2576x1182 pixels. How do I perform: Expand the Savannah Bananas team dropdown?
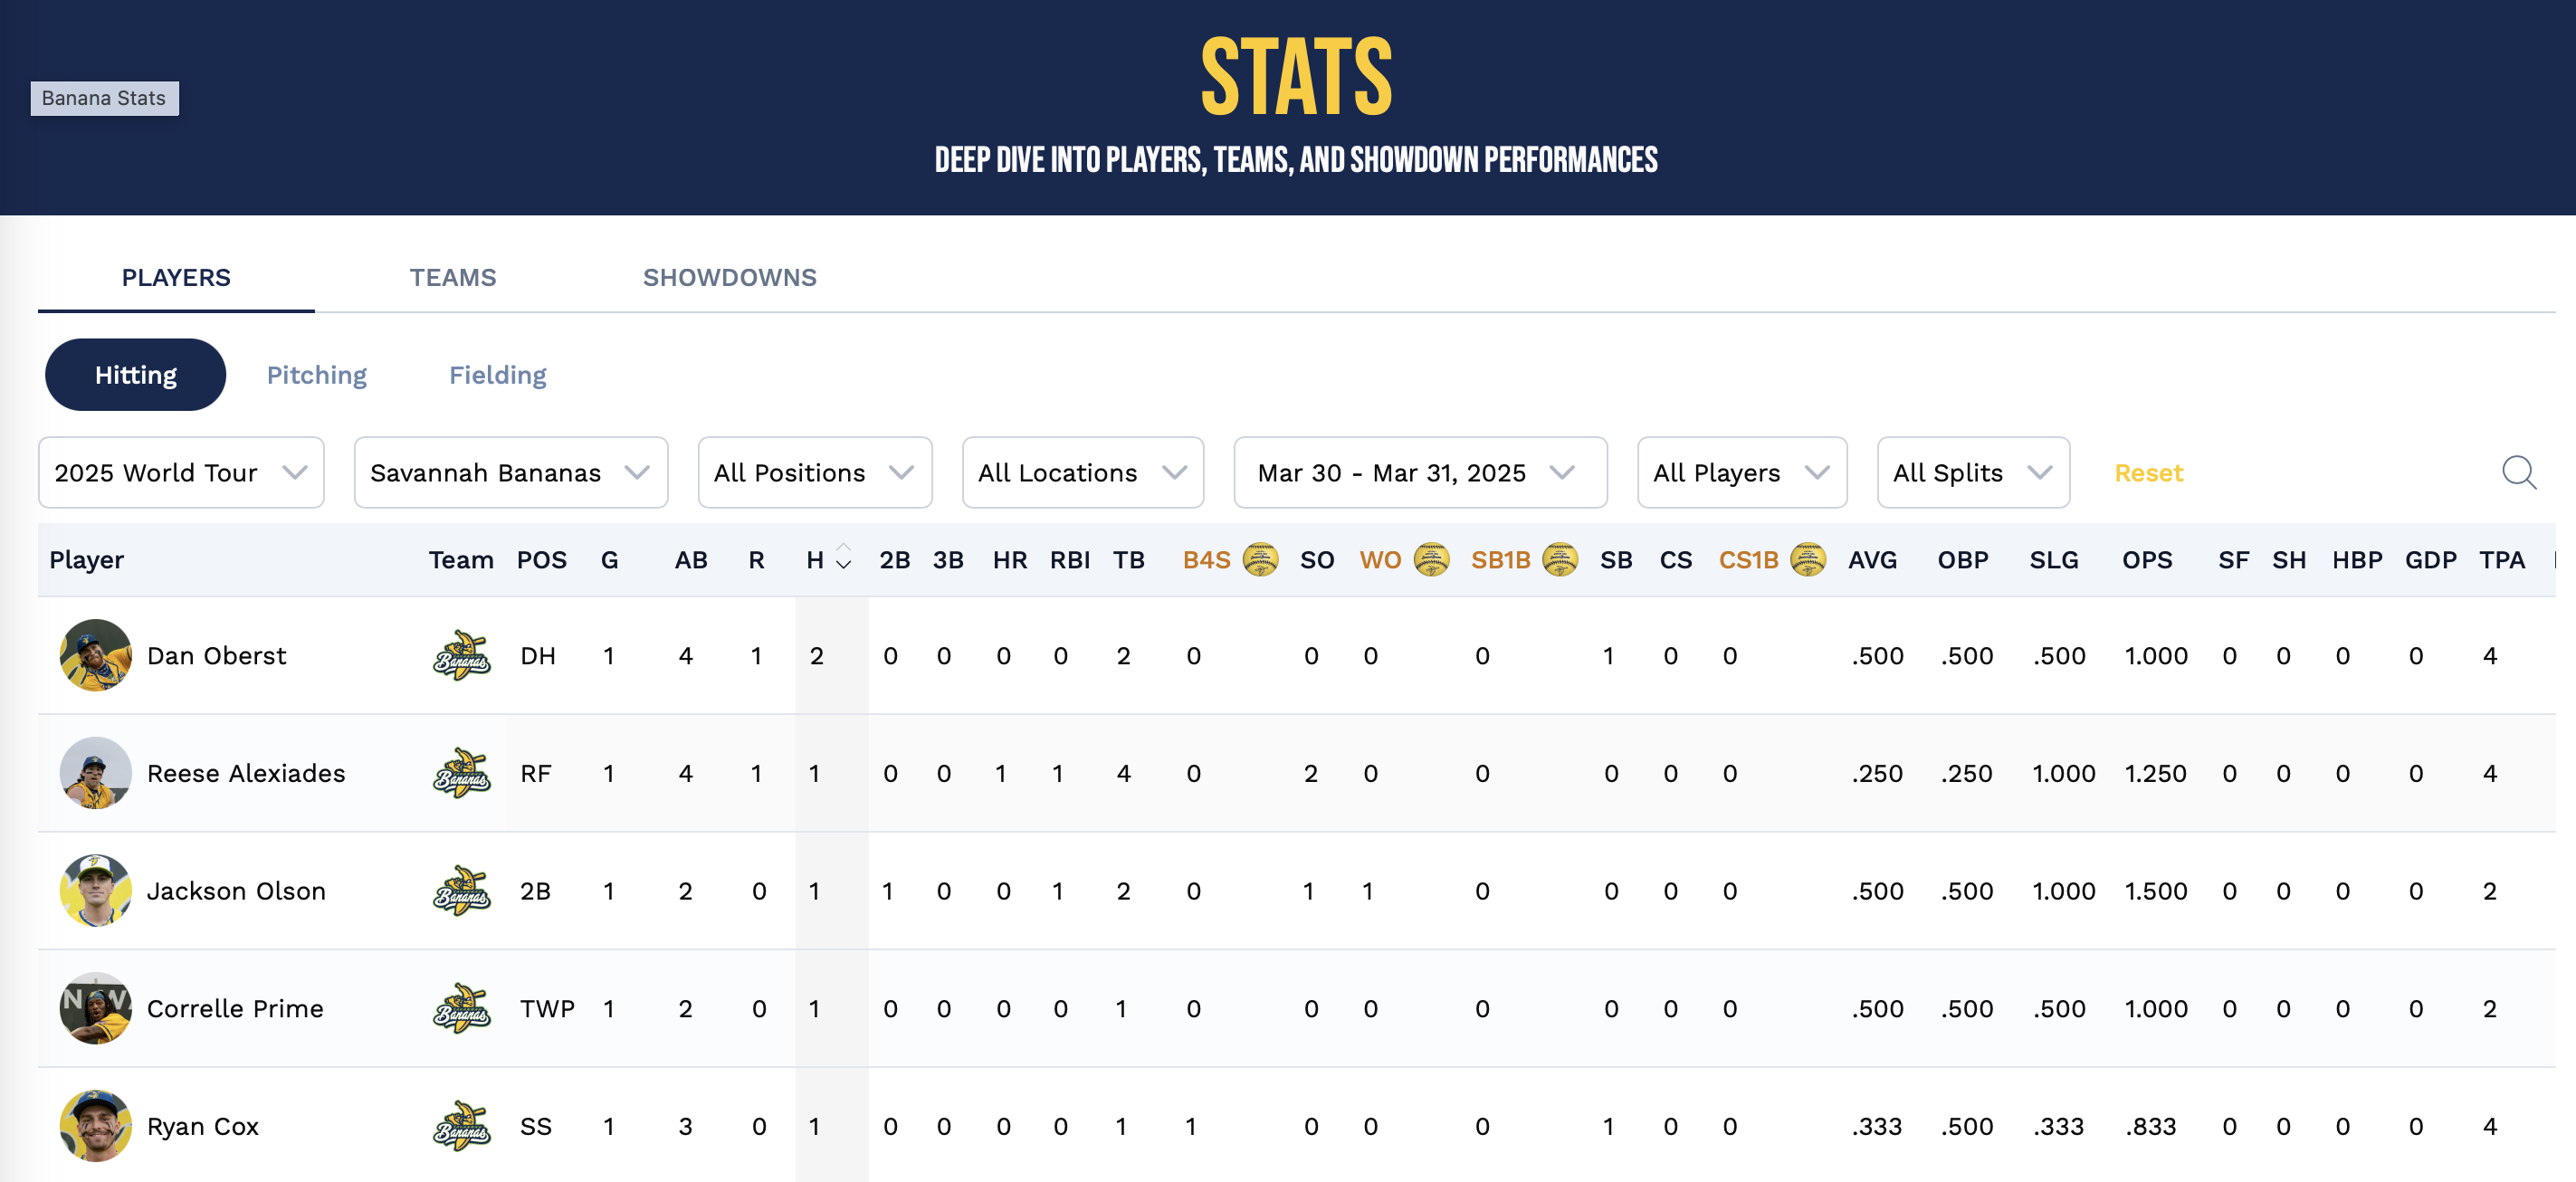click(510, 472)
